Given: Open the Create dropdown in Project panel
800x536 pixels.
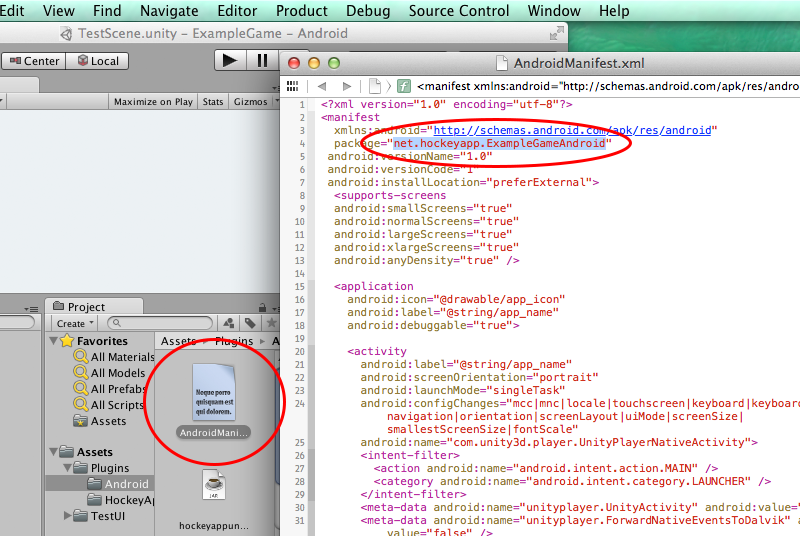Looking at the screenshot, I should [75, 323].
